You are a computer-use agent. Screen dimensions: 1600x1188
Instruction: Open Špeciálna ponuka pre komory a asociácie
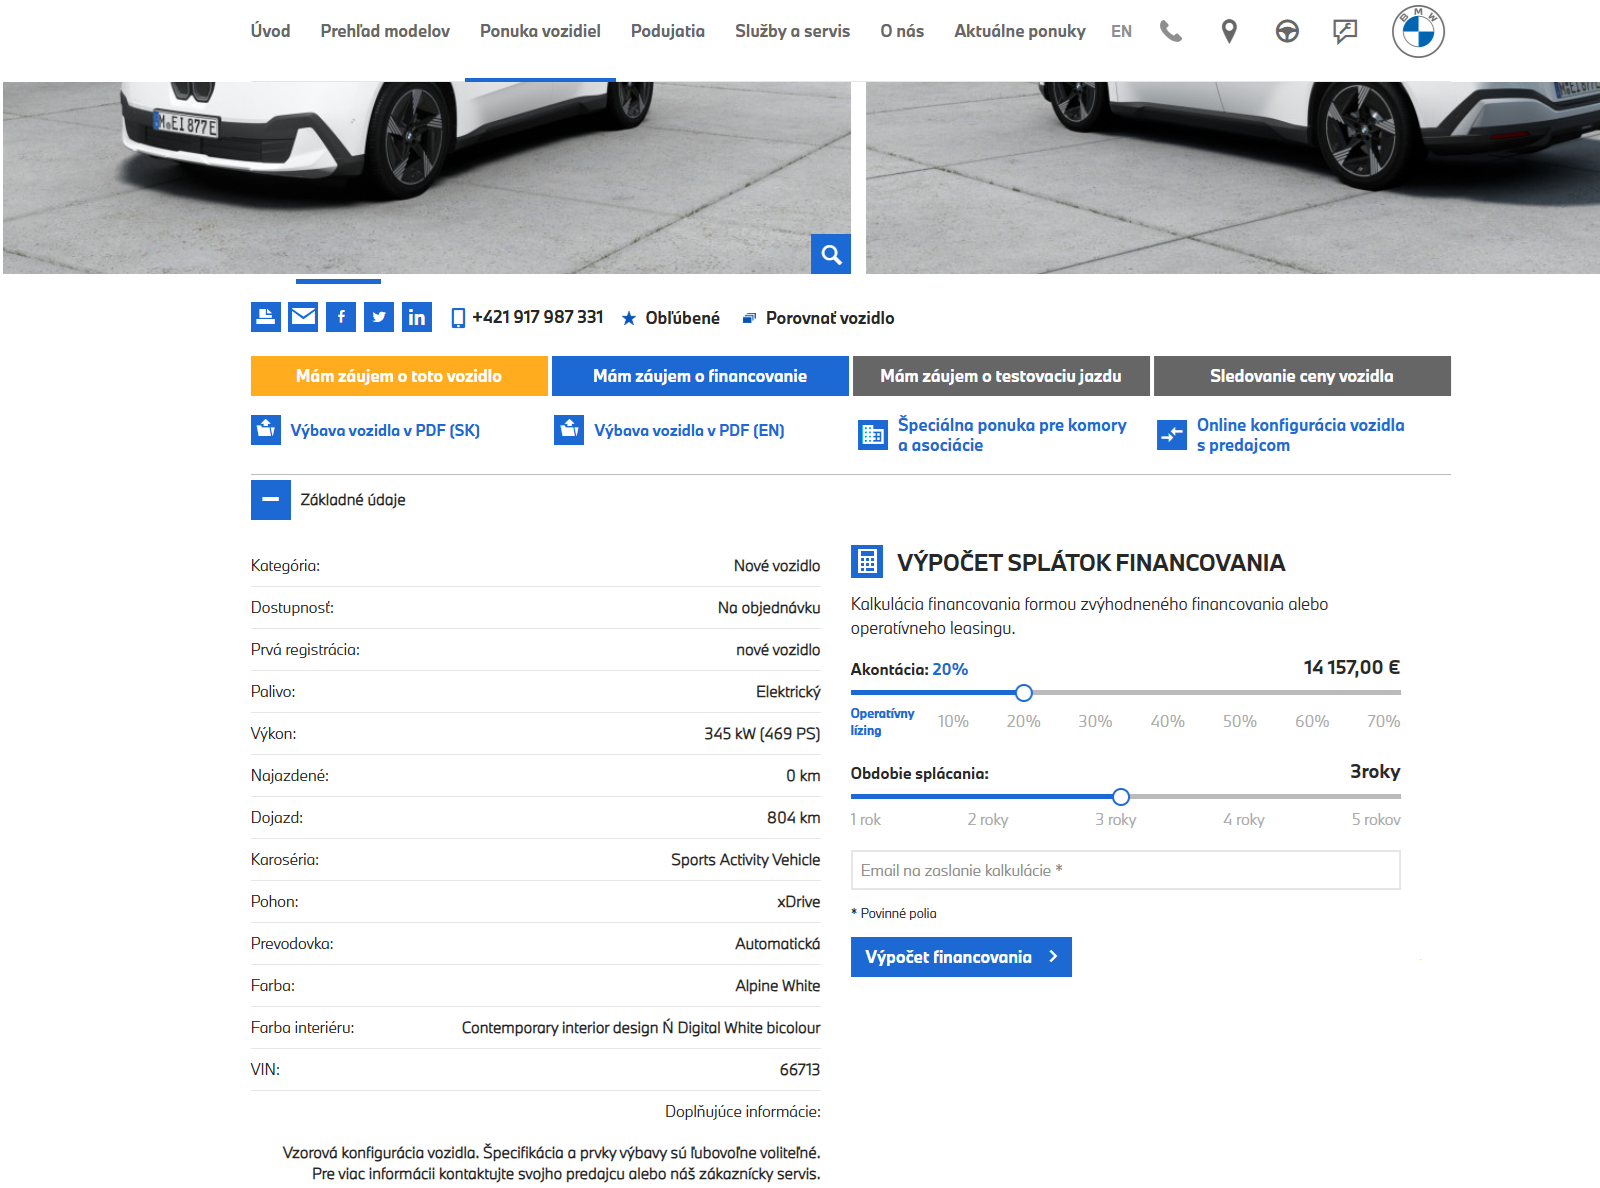(x=993, y=435)
